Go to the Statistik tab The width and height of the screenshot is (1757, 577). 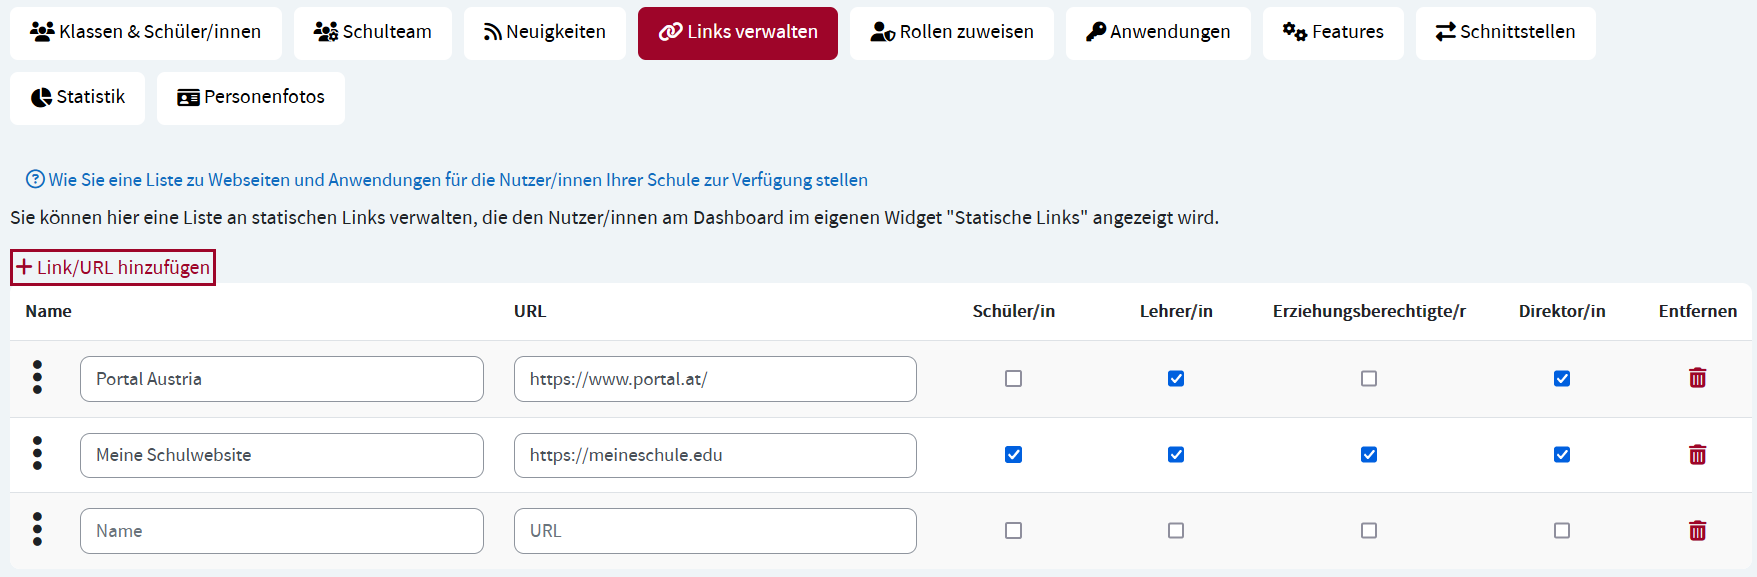coord(78,98)
